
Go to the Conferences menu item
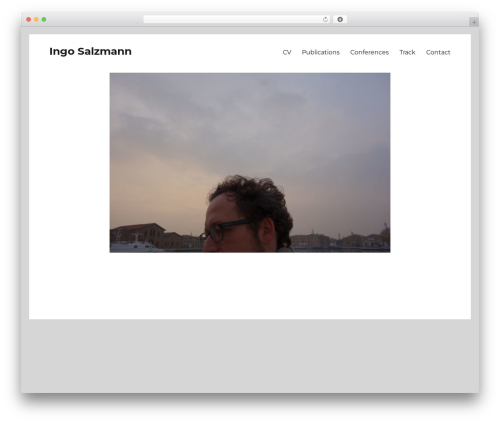pyautogui.click(x=369, y=52)
